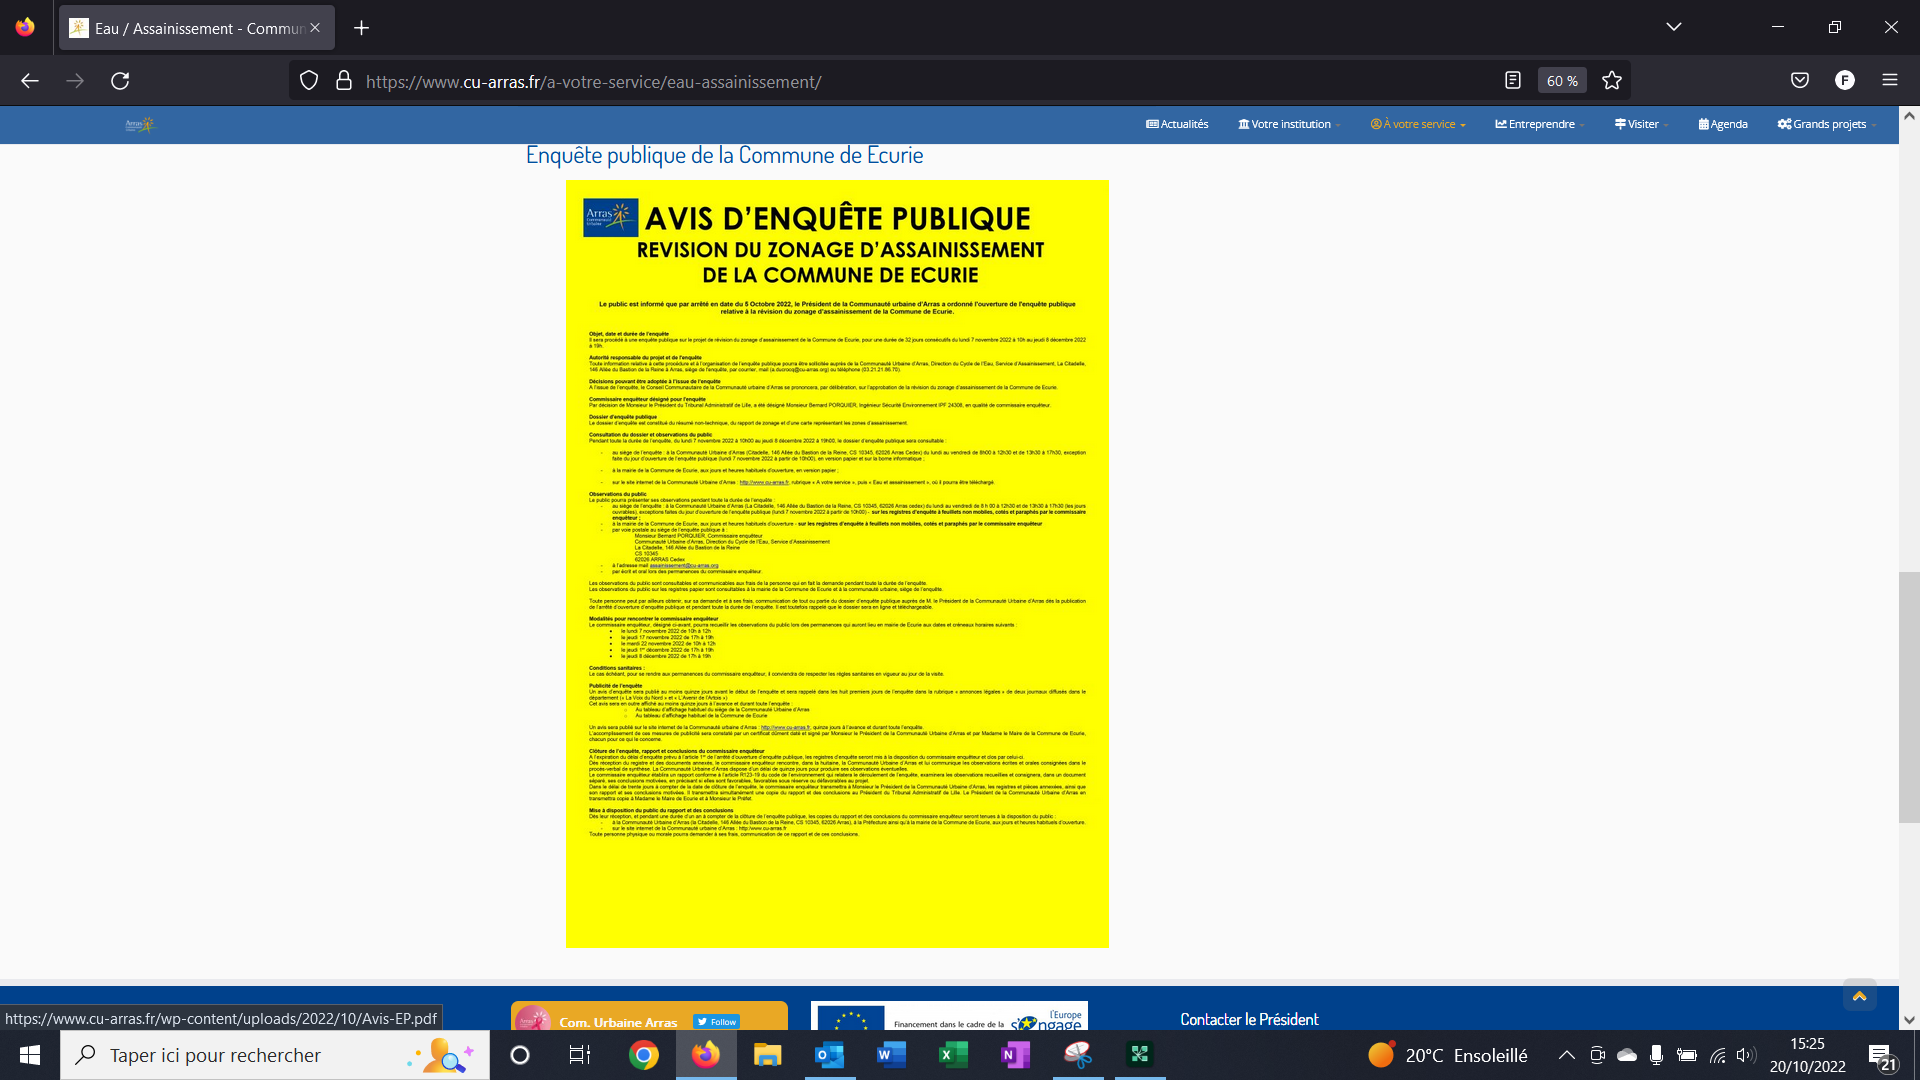Click the orange back-to-top arrow button
The image size is (1920, 1080).
click(x=1860, y=996)
